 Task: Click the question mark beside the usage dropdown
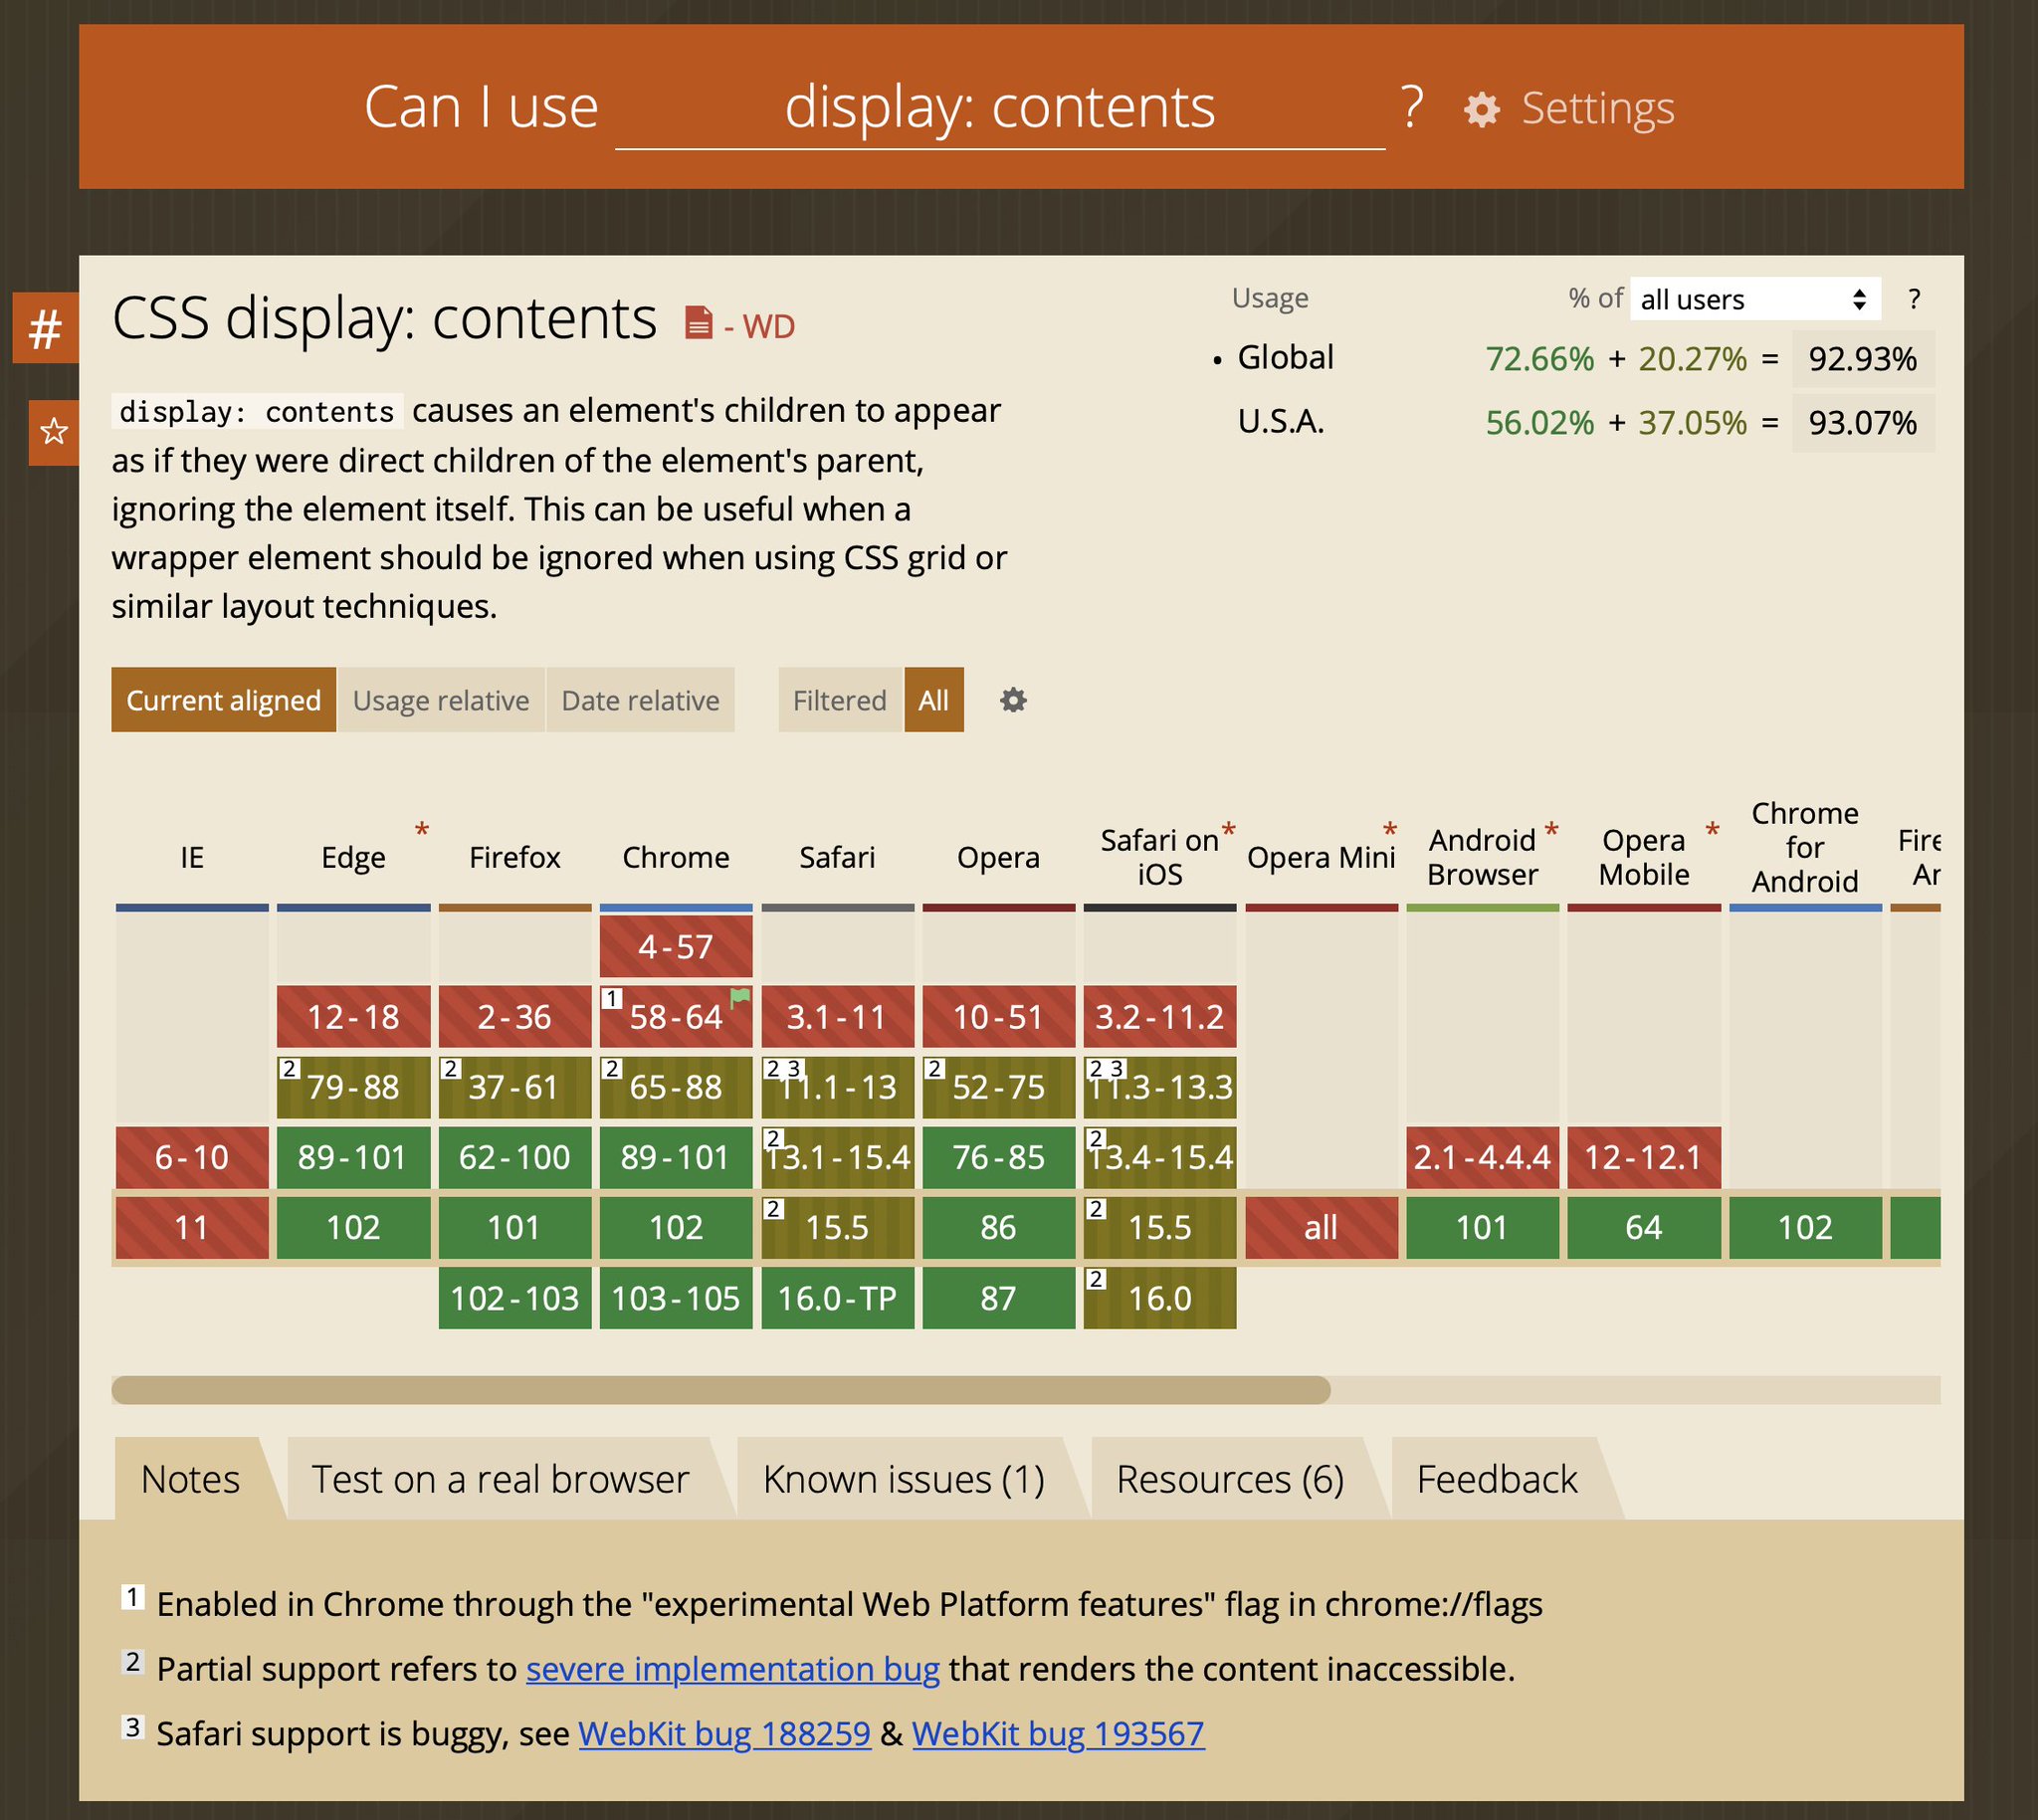tap(1915, 298)
